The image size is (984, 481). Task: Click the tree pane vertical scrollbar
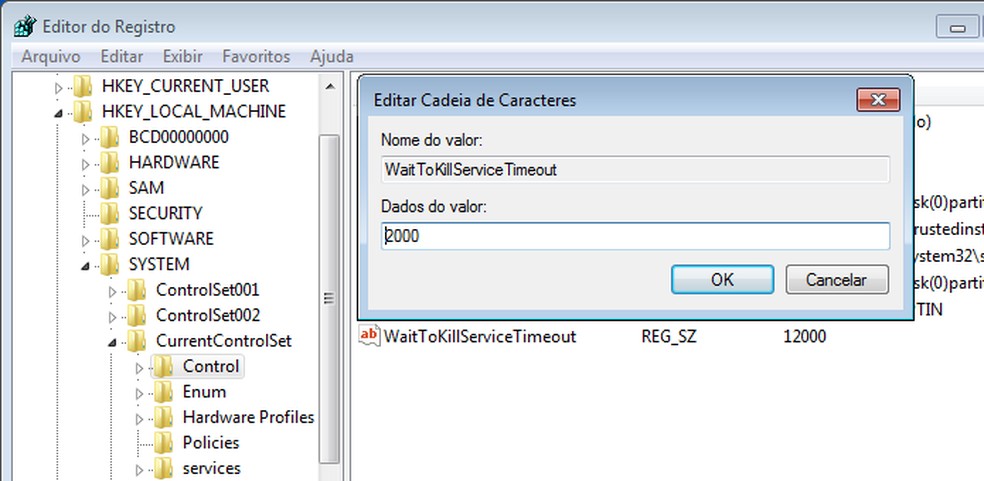(329, 298)
